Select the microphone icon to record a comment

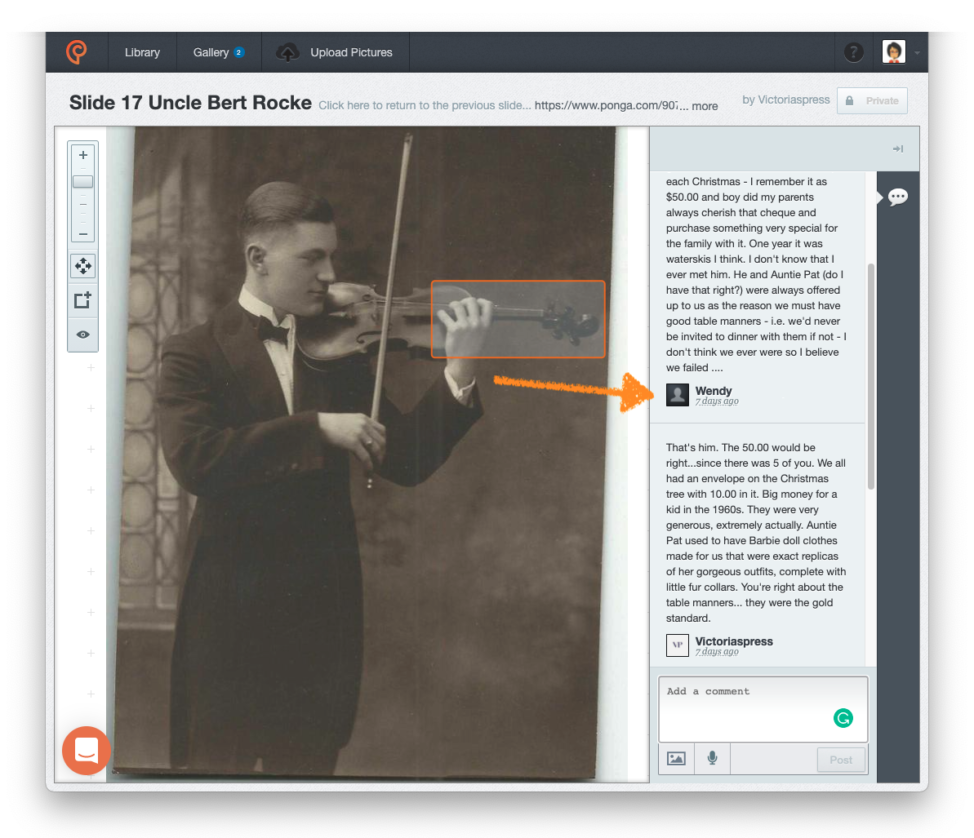[712, 758]
